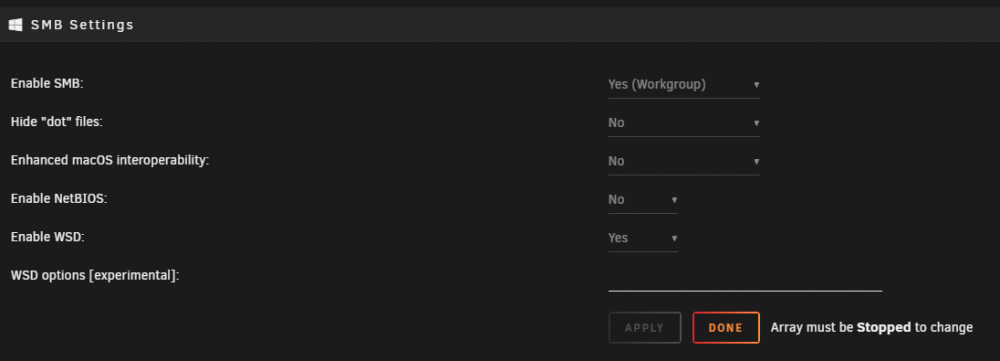
Task: Open the Enable SMB dropdown
Action: (x=684, y=85)
